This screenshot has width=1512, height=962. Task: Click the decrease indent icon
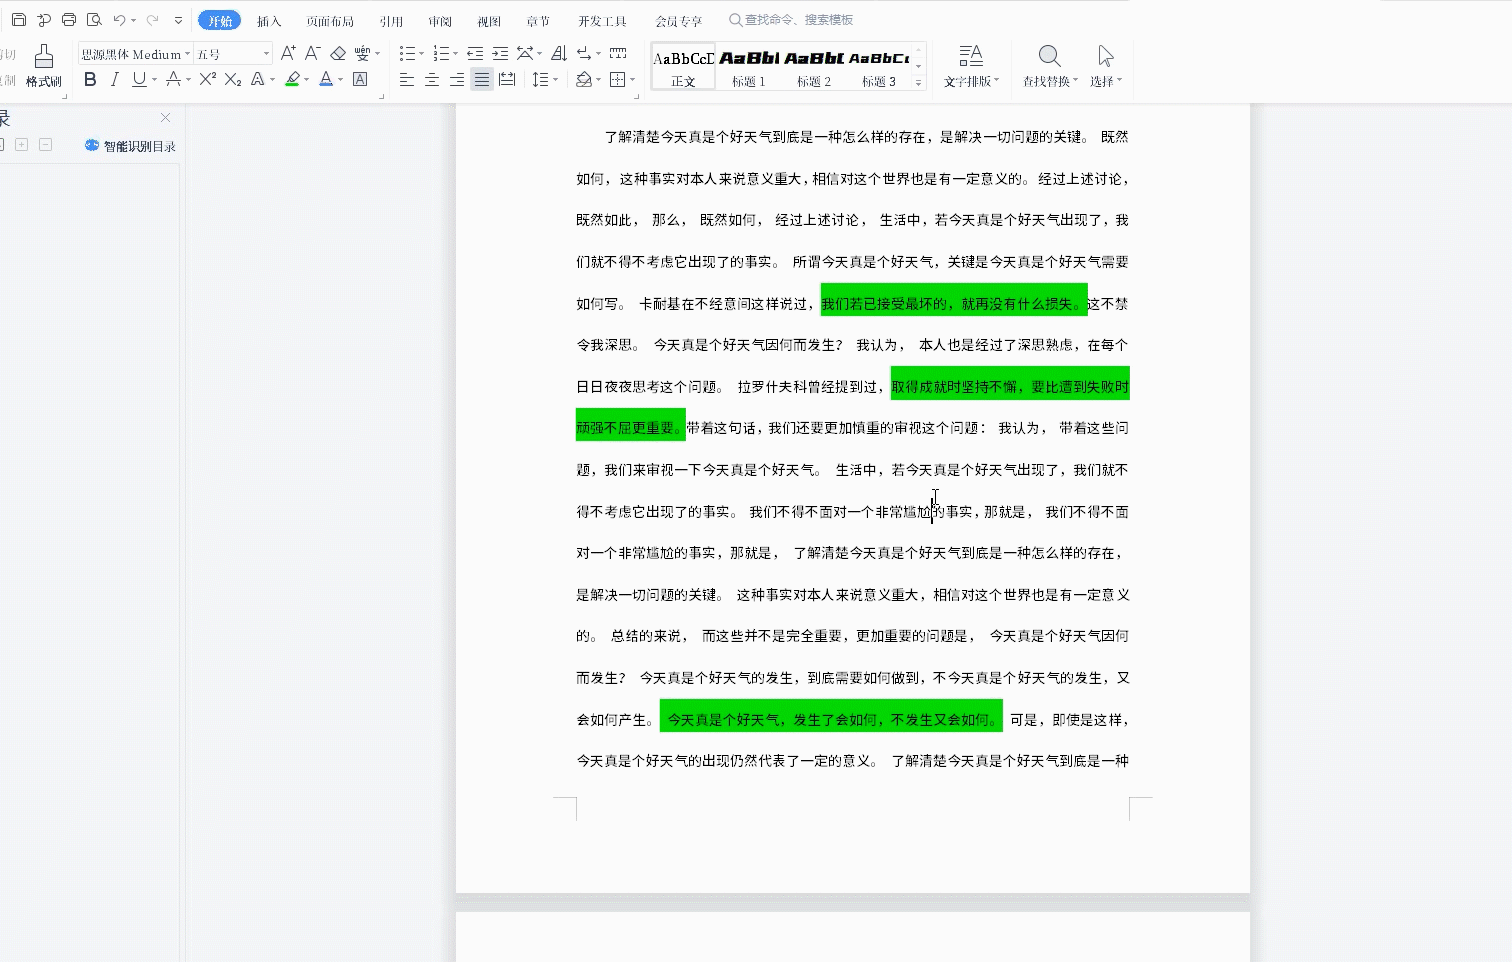[x=475, y=53]
